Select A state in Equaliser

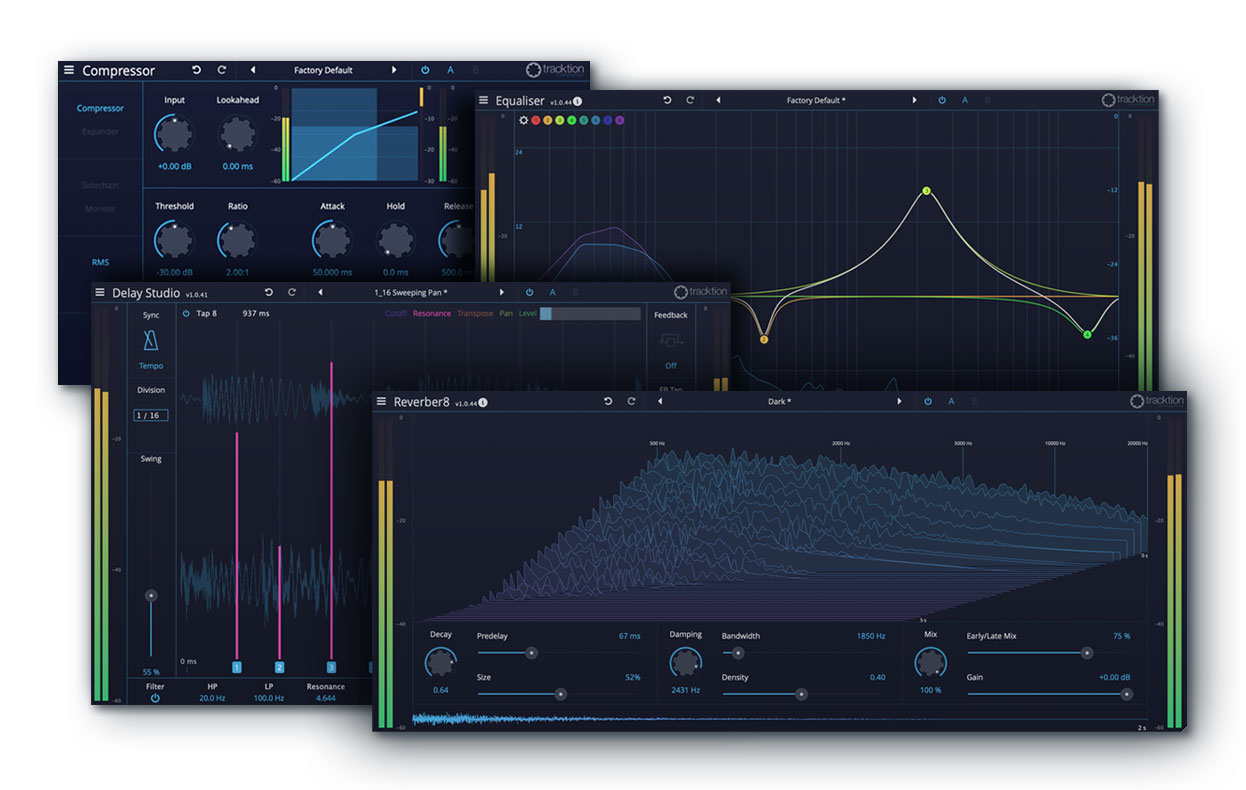[x=965, y=100]
